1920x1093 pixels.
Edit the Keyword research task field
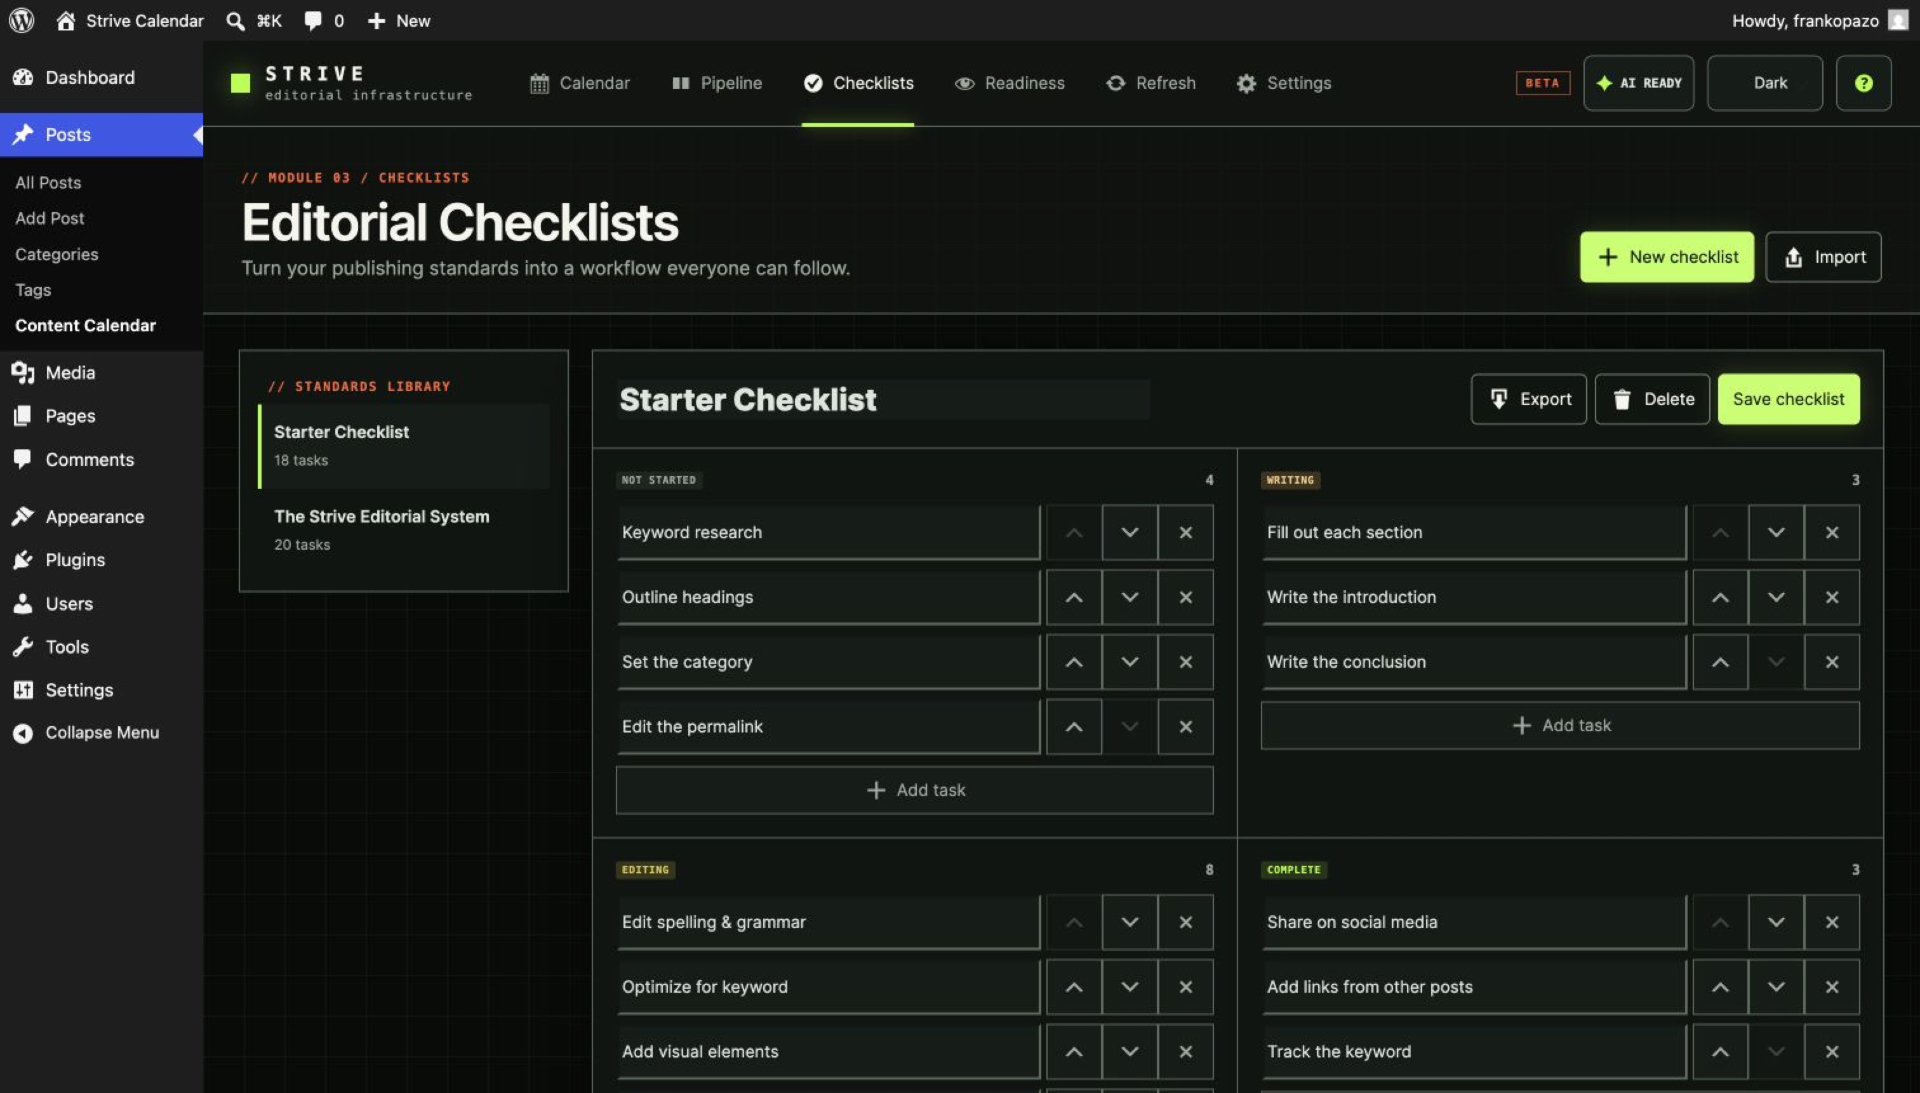click(828, 532)
